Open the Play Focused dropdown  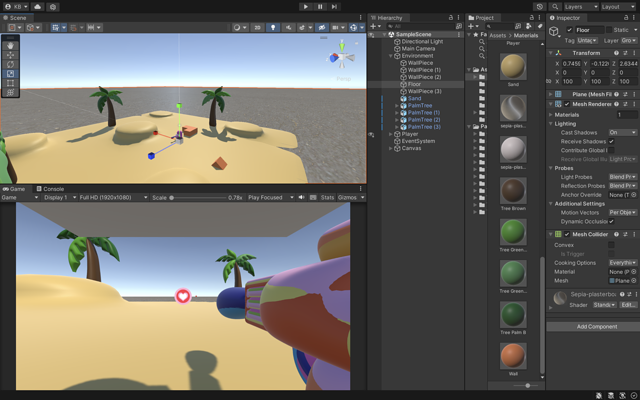(271, 197)
